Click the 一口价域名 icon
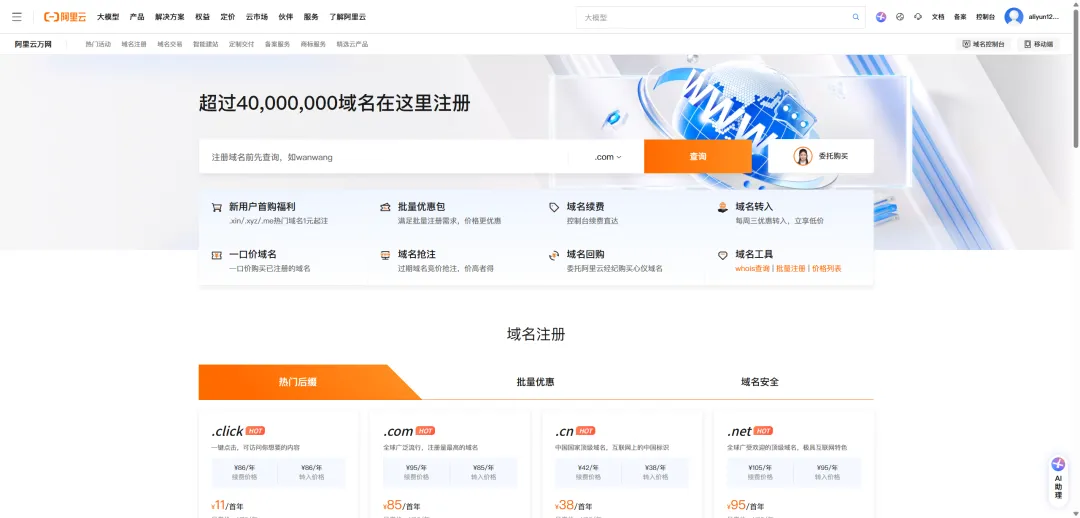This screenshot has height=518, width=1080. pyautogui.click(x=216, y=255)
